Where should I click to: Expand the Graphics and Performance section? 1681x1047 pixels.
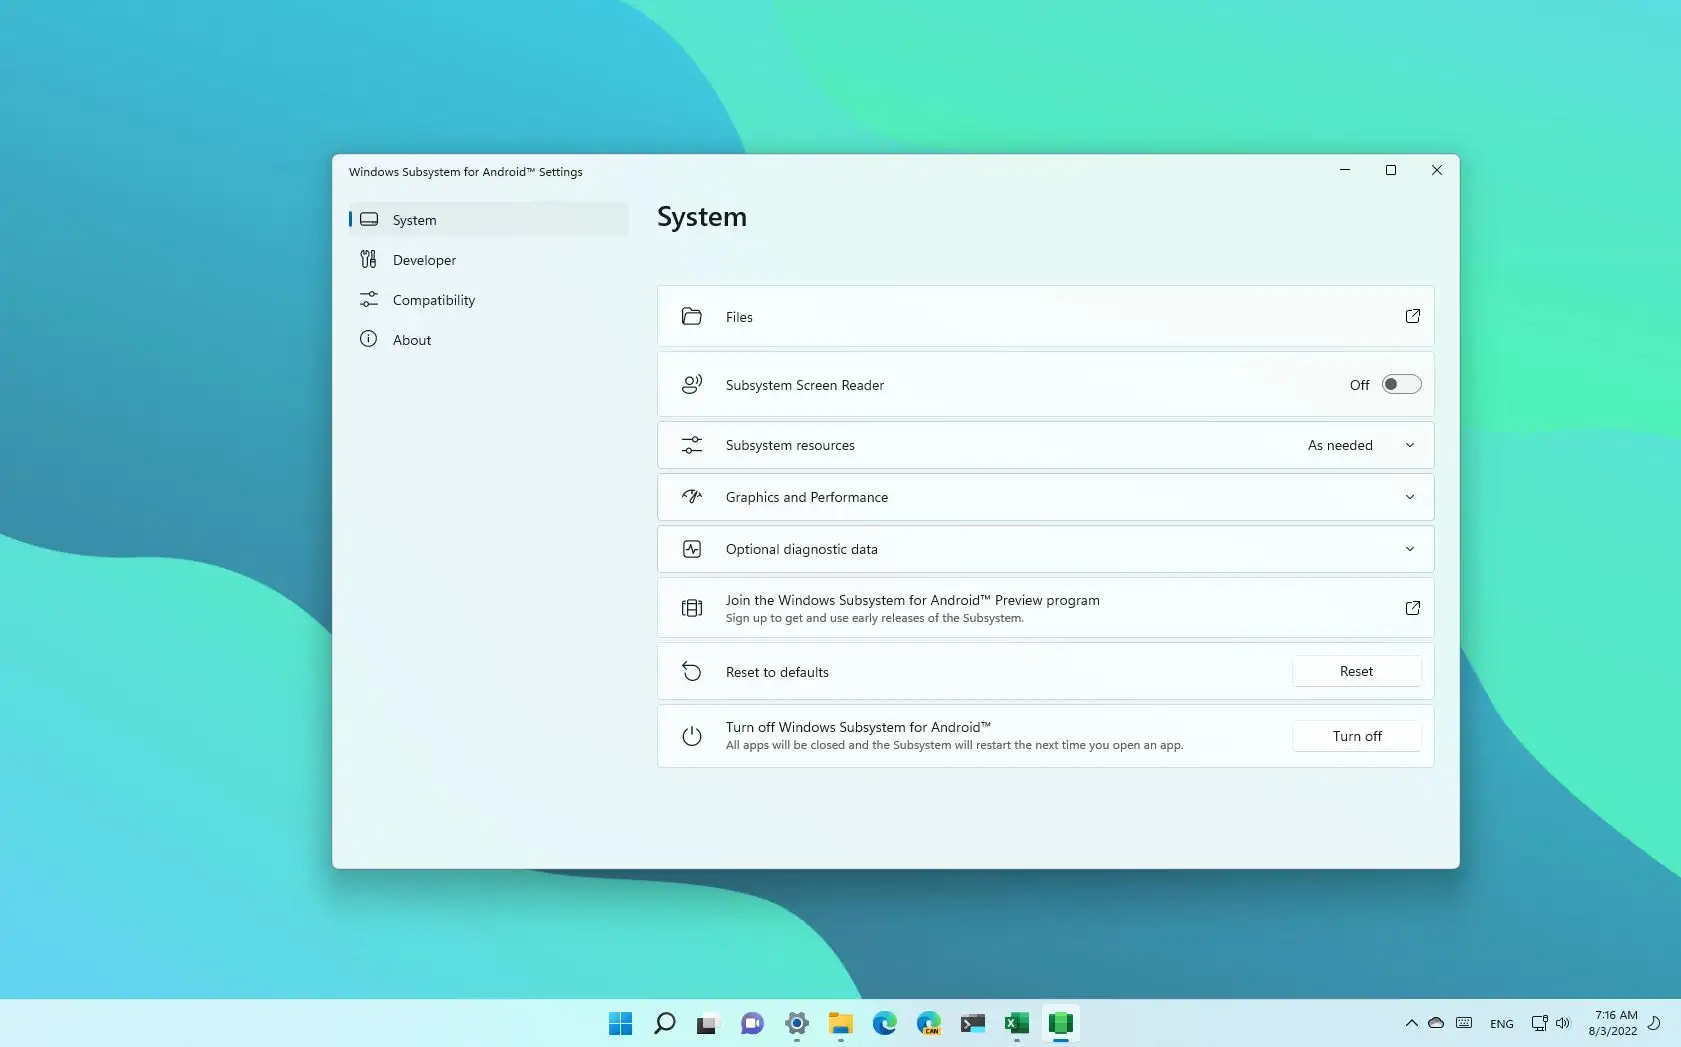[x=1410, y=497]
